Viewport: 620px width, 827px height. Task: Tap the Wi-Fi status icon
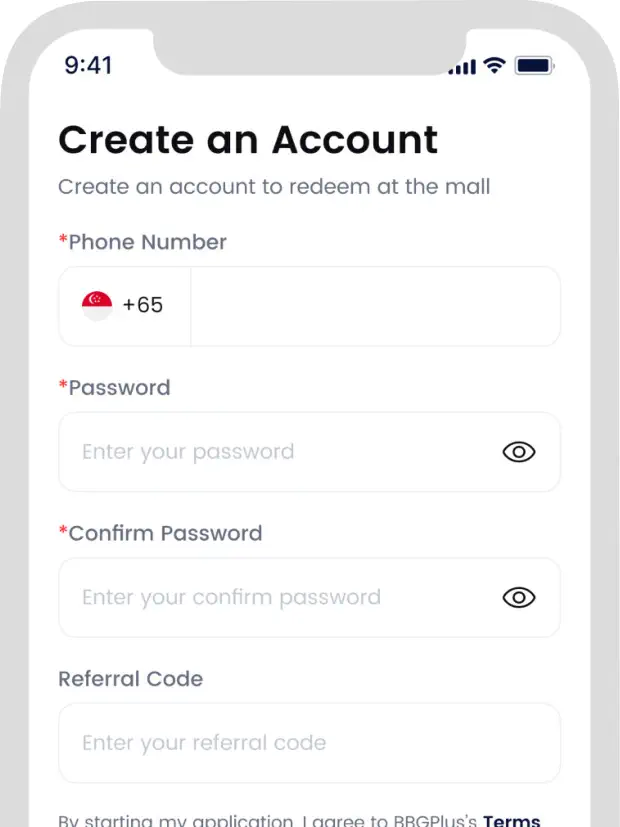point(493,65)
